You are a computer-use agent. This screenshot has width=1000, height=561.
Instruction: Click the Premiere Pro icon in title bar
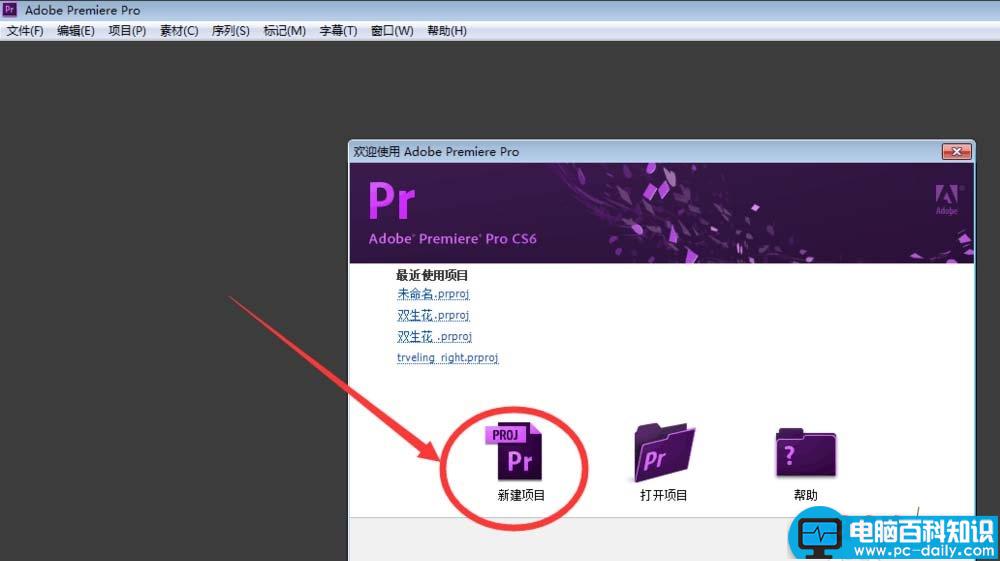(x=10, y=10)
